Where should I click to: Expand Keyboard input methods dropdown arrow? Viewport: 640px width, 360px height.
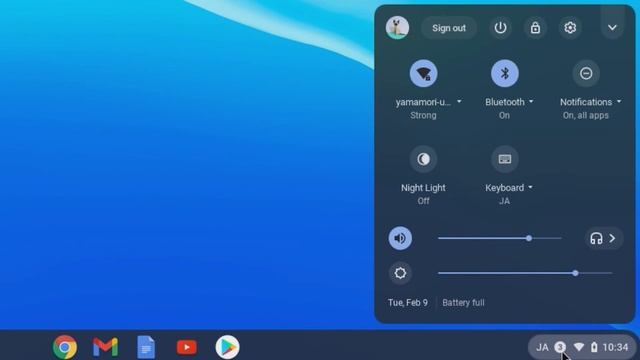[x=530, y=187]
